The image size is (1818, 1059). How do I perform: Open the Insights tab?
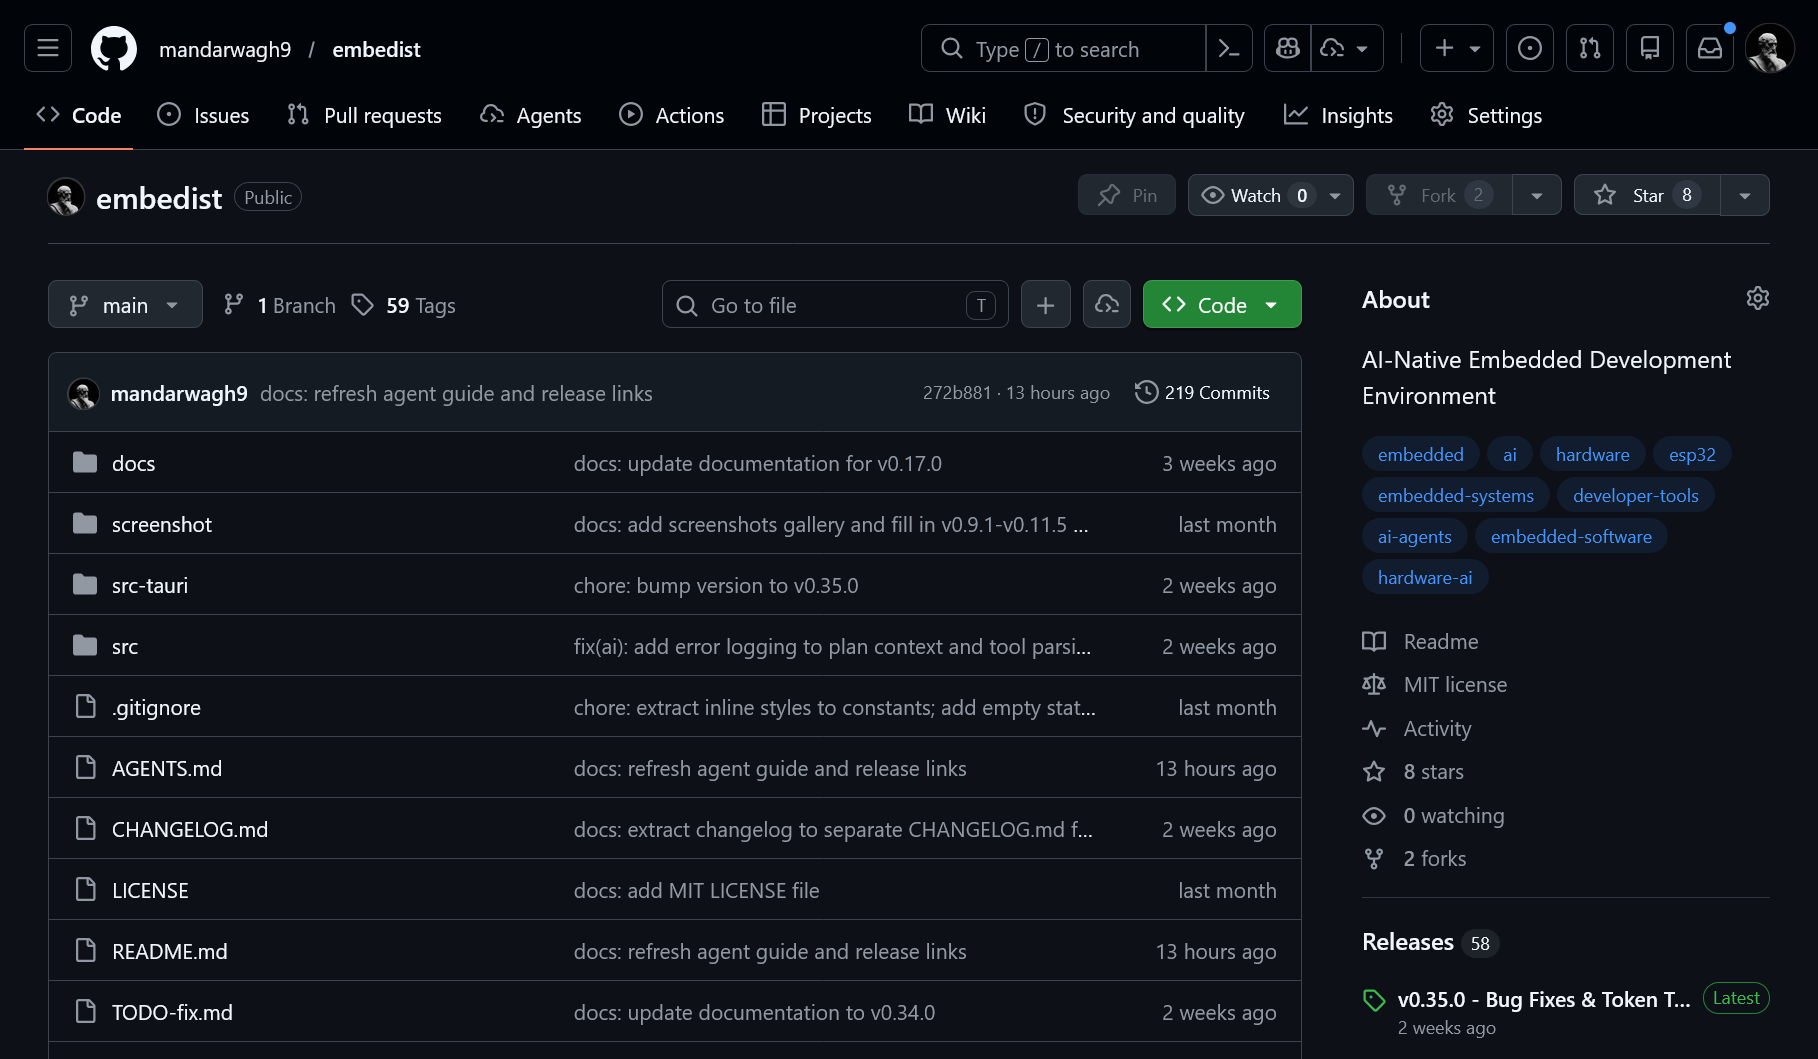tap(1339, 114)
